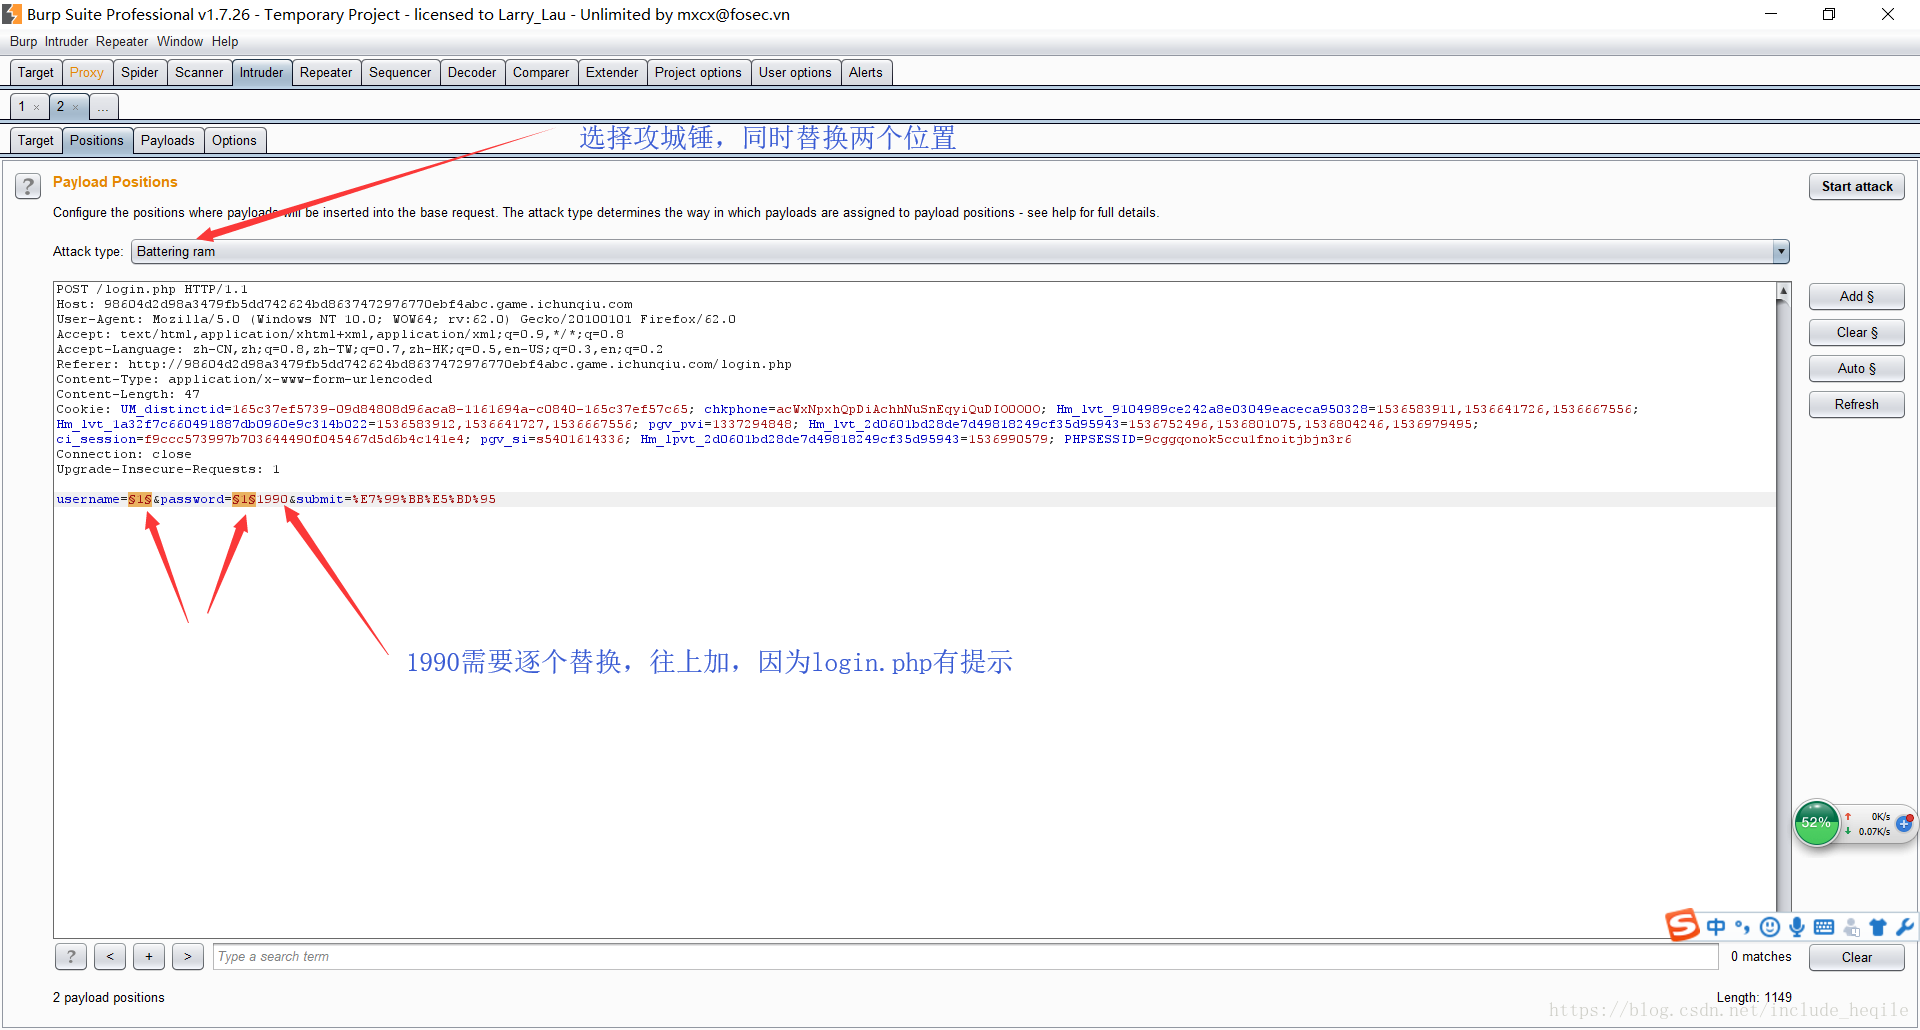1920x1030 pixels.
Task: Click the Clear search button
Action: click(1857, 958)
